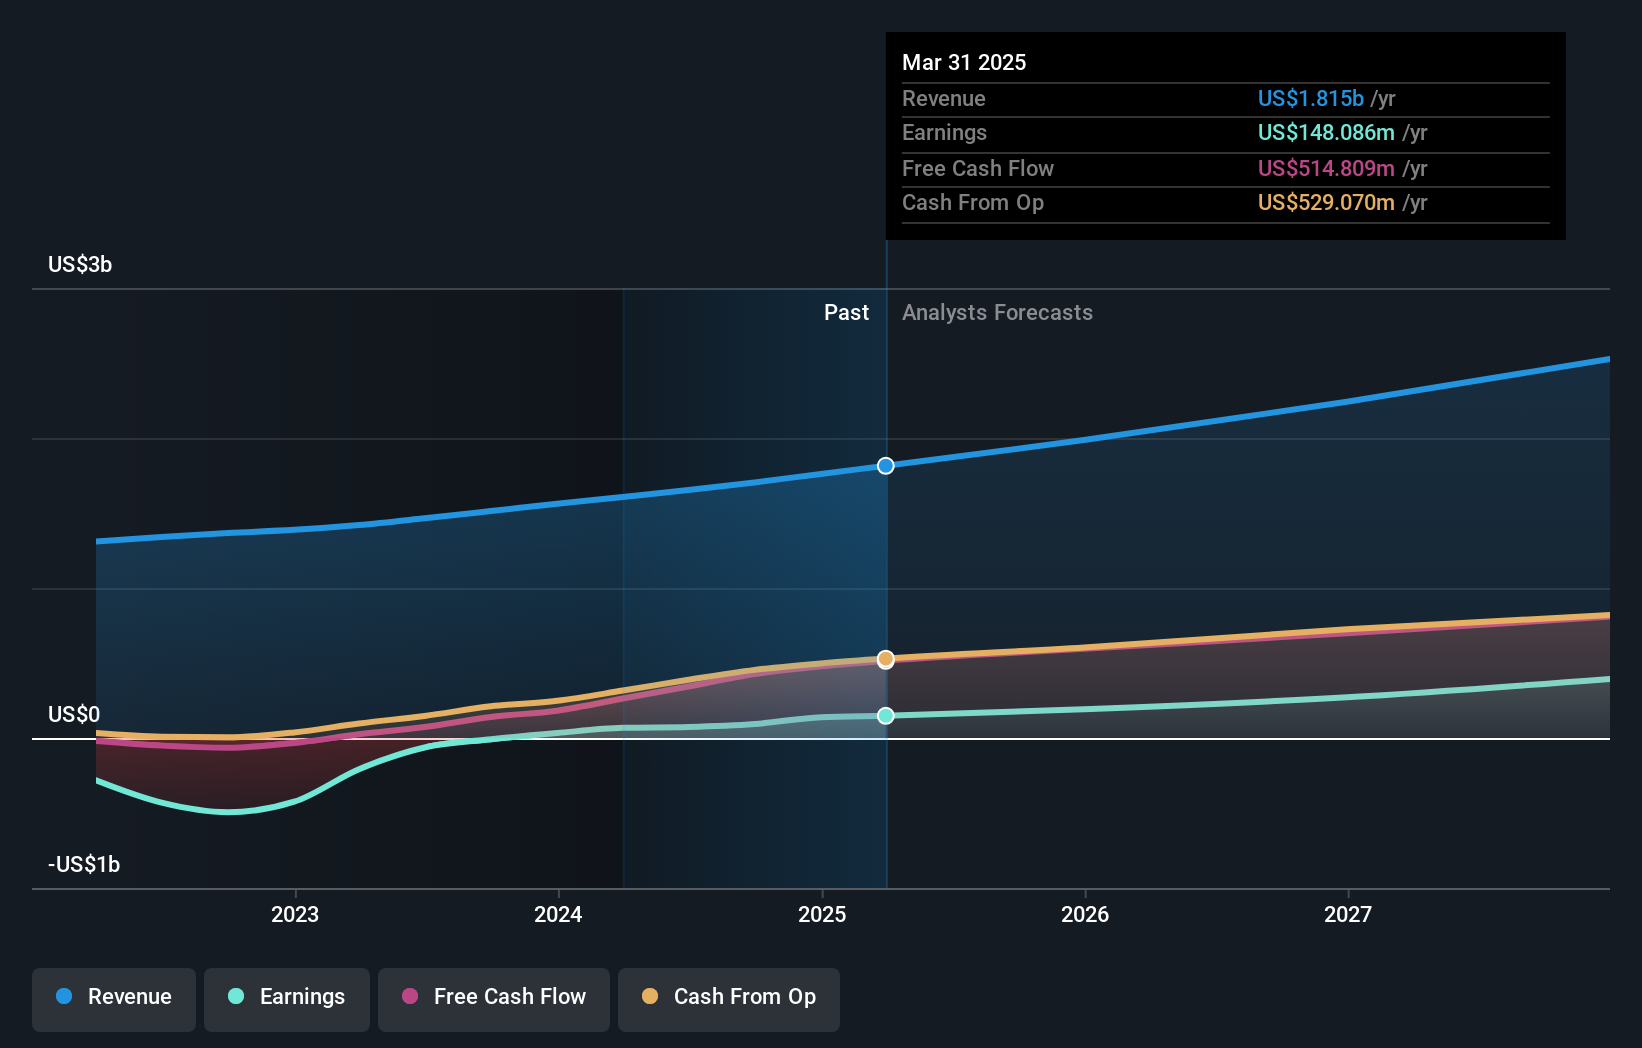Click the pink Free Cash Flow legend dot

pyautogui.click(x=410, y=996)
